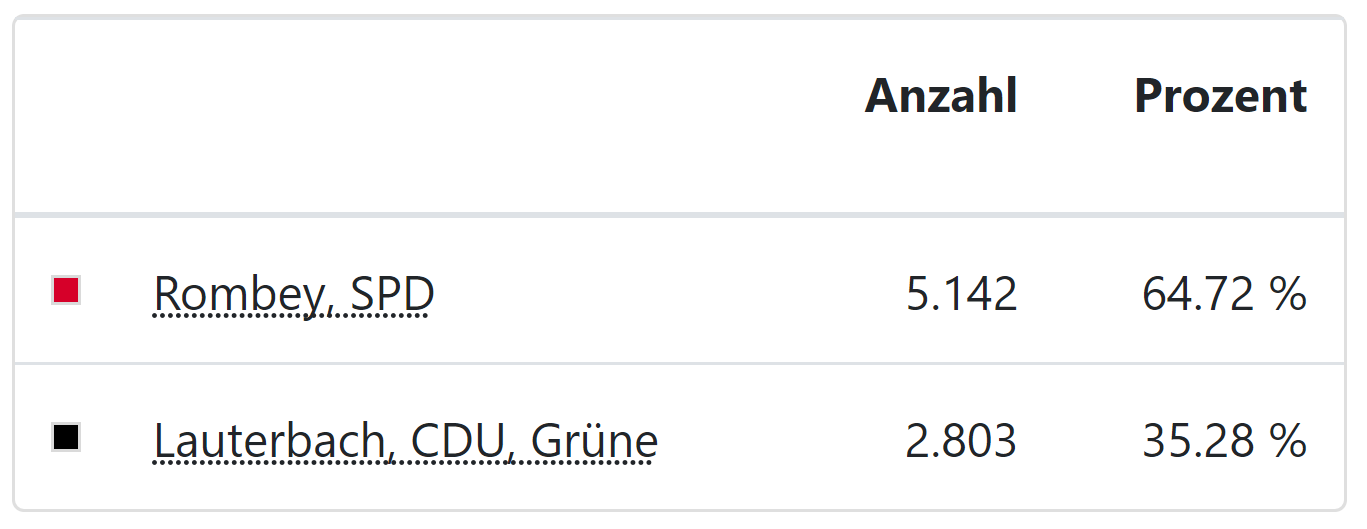Viewport: 1367px width, 529px height.
Task: Select the Prozent column header
Action: coord(1220,96)
